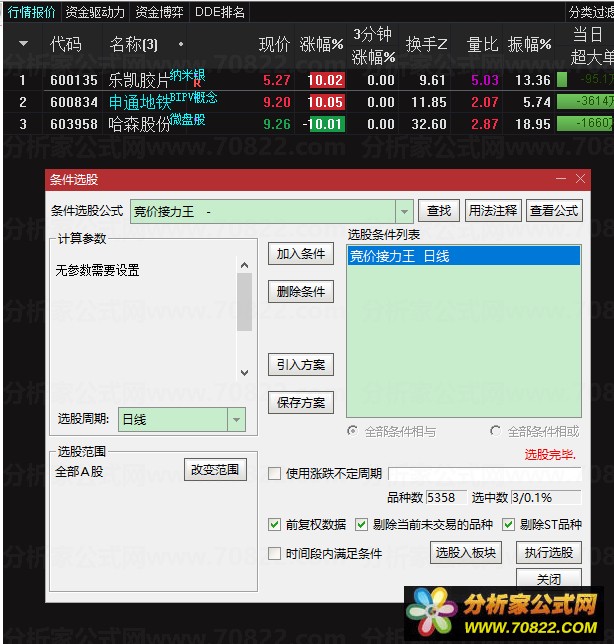
Task: Select stock row 600834 申通地铁
Action: 308,102
